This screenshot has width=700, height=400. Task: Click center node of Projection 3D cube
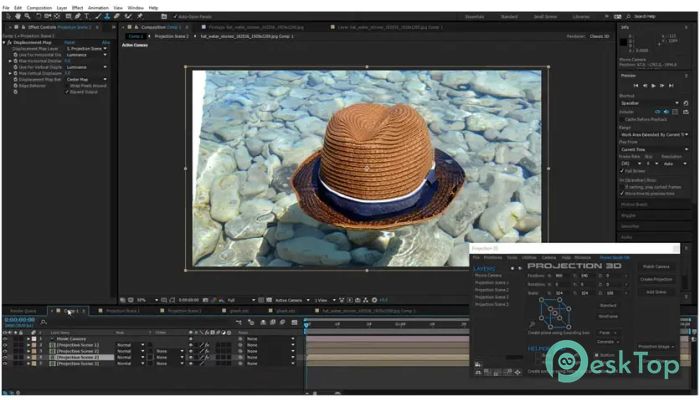[x=554, y=312]
